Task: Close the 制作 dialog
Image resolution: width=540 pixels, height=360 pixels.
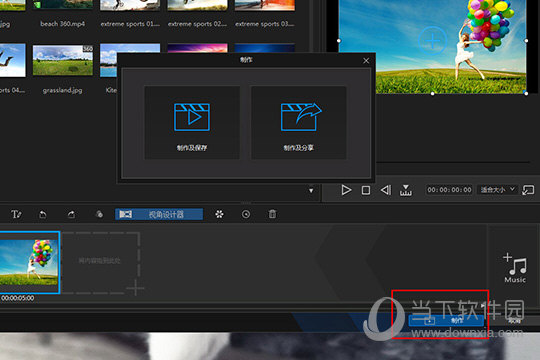Action: 366,61
